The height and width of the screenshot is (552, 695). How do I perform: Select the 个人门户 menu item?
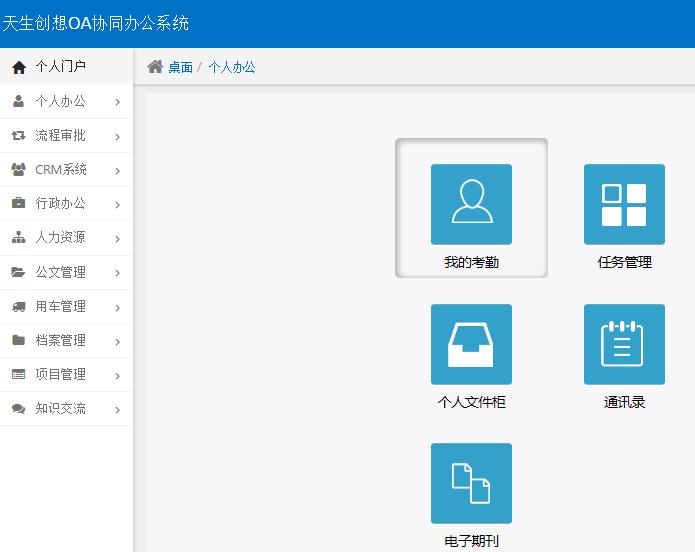coord(66,67)
